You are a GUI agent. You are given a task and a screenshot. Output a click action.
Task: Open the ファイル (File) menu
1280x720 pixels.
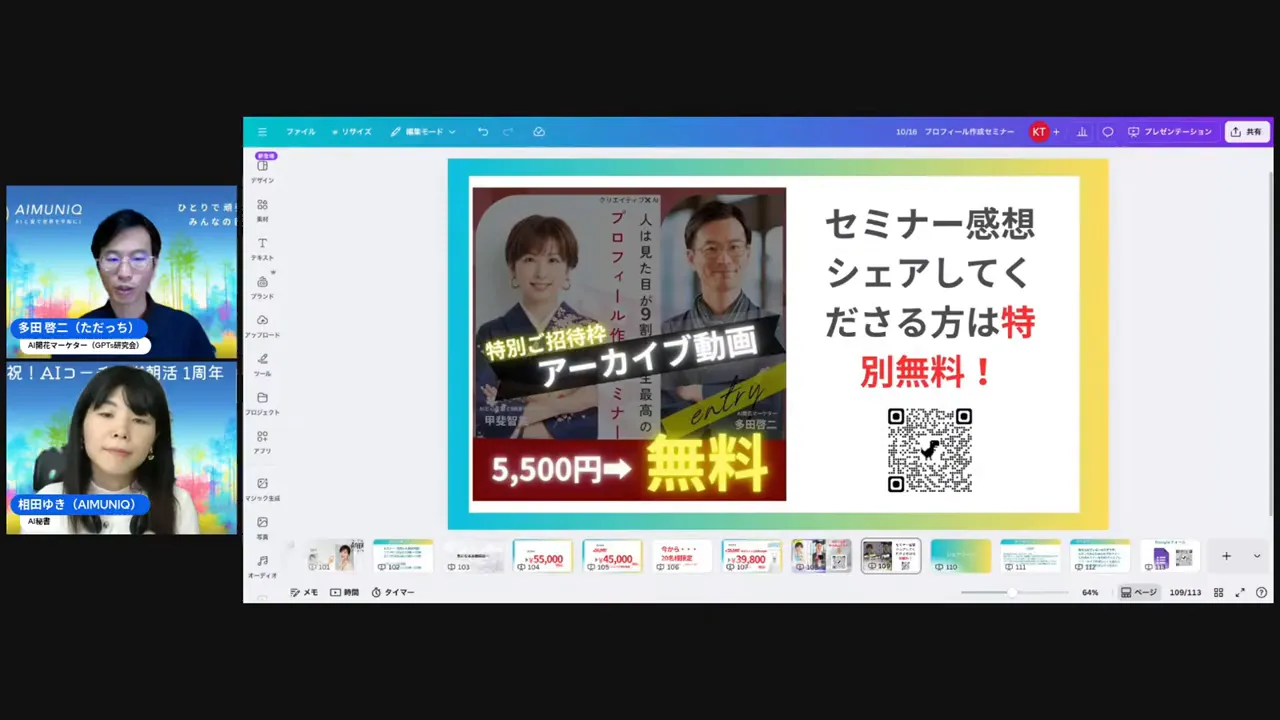(300, 132)
